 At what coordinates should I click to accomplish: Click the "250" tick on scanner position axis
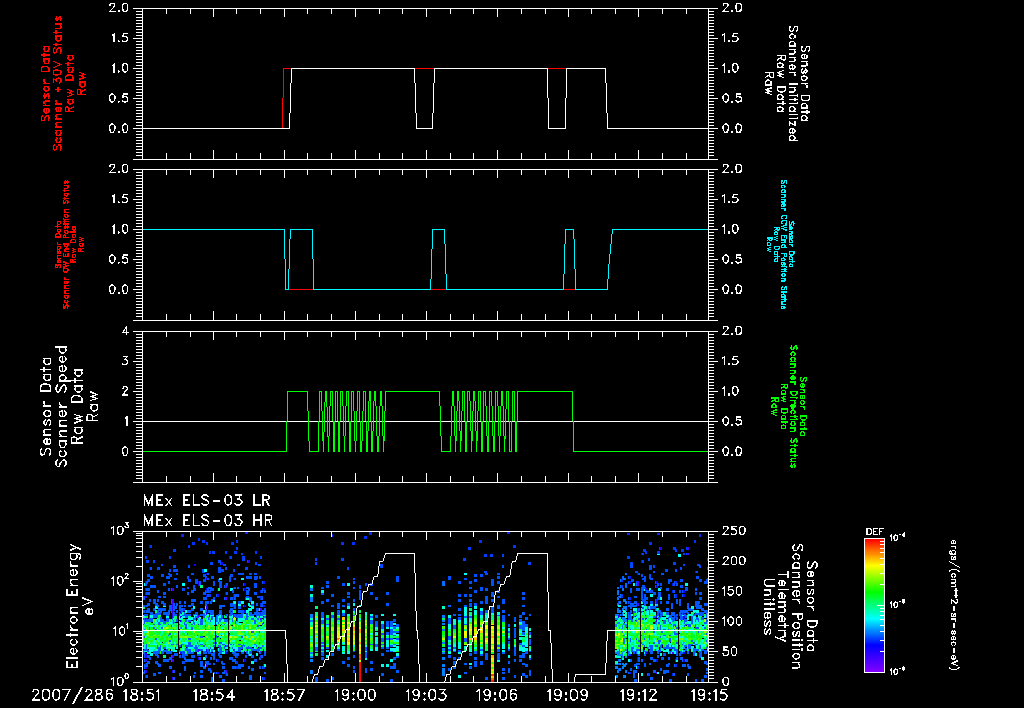733,531
